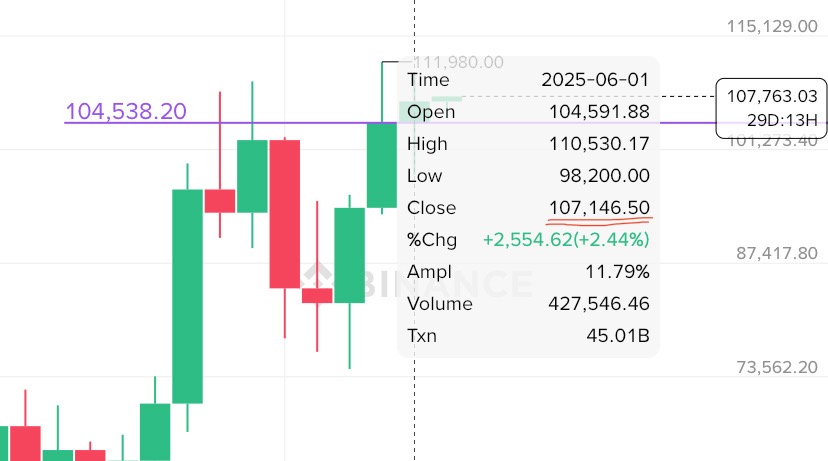828x461 pixels.
Task: Click the tallest green candlestick body
Action: click(x=187, y=296)
